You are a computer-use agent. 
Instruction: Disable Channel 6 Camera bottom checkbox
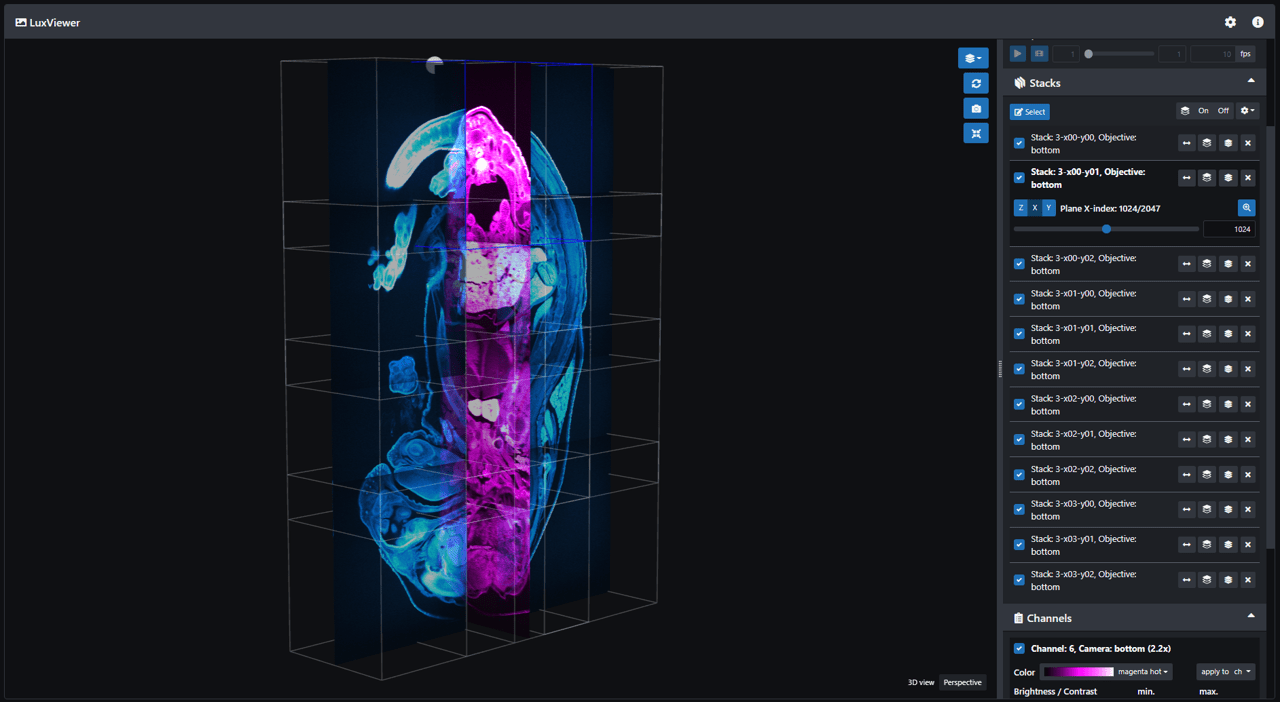[x=1019, y=648]
